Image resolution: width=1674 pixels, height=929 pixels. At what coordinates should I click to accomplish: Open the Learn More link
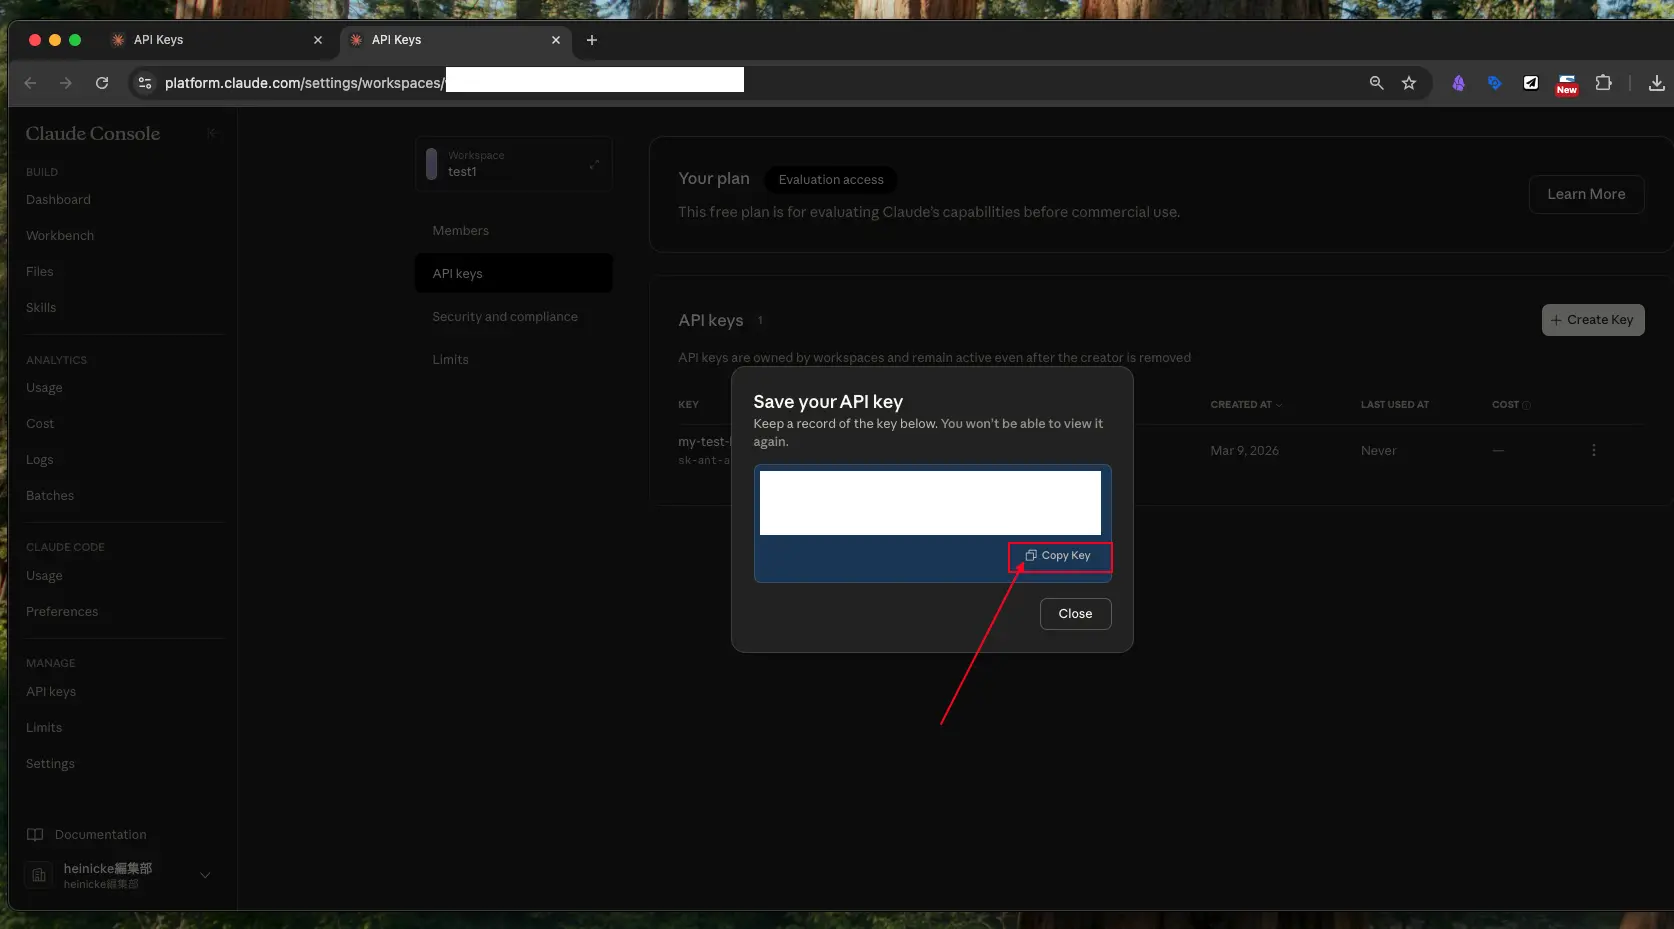[x=1585, y=194]
